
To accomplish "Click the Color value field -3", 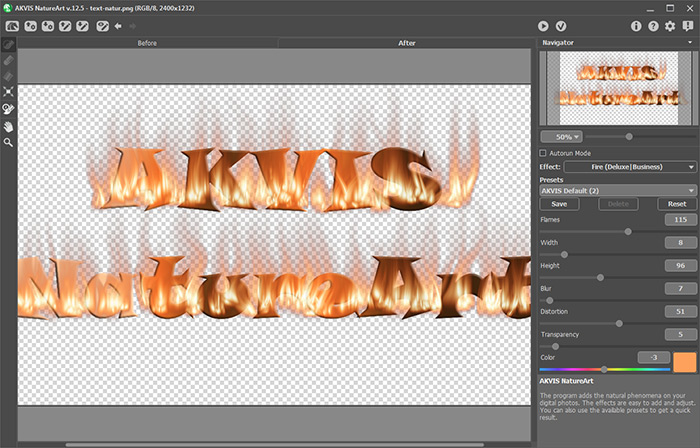I will click(x=654, y=357).
